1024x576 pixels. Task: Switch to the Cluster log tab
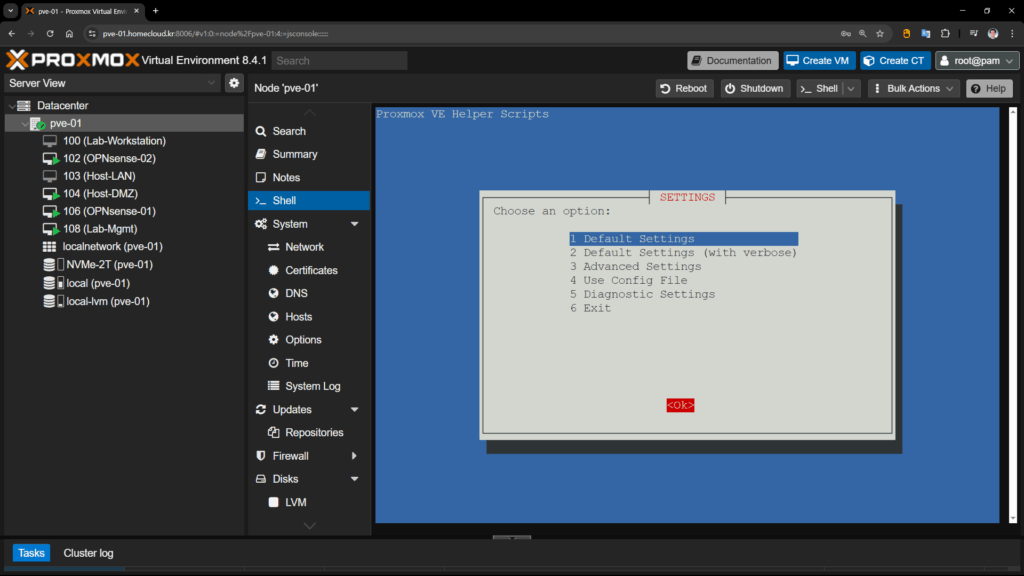(x=88, y=553)
